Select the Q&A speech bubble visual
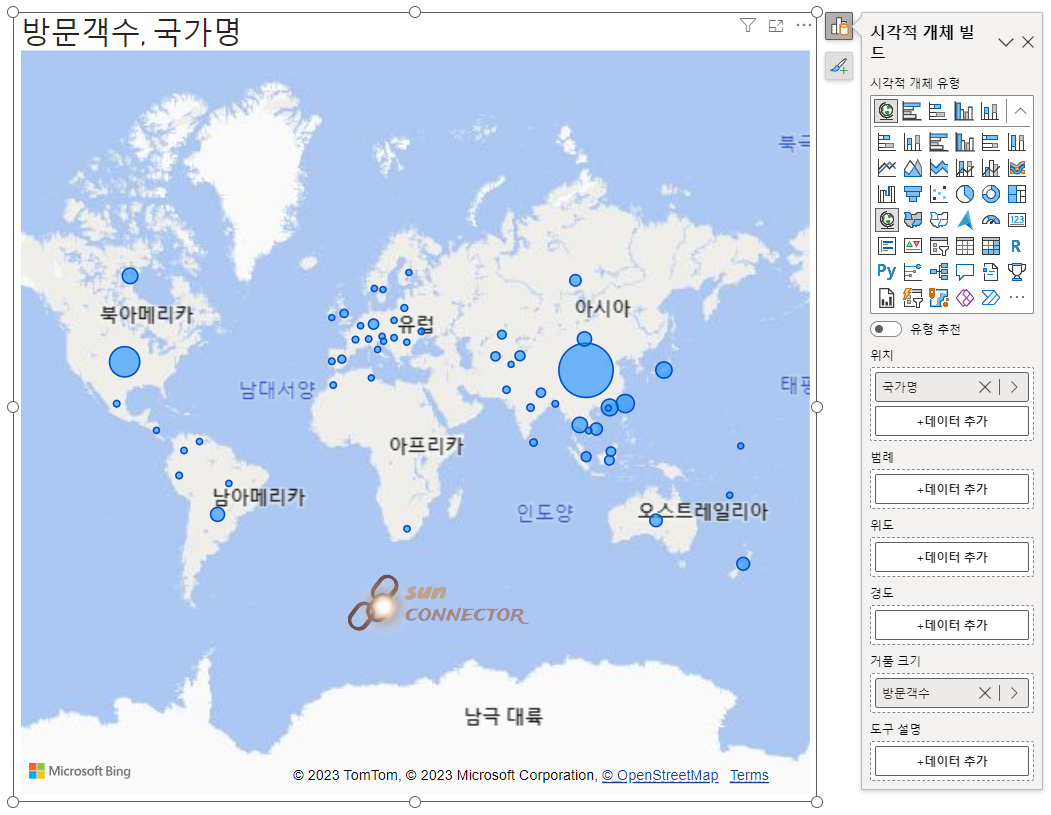1051x815 pixels. click(965, 271)
